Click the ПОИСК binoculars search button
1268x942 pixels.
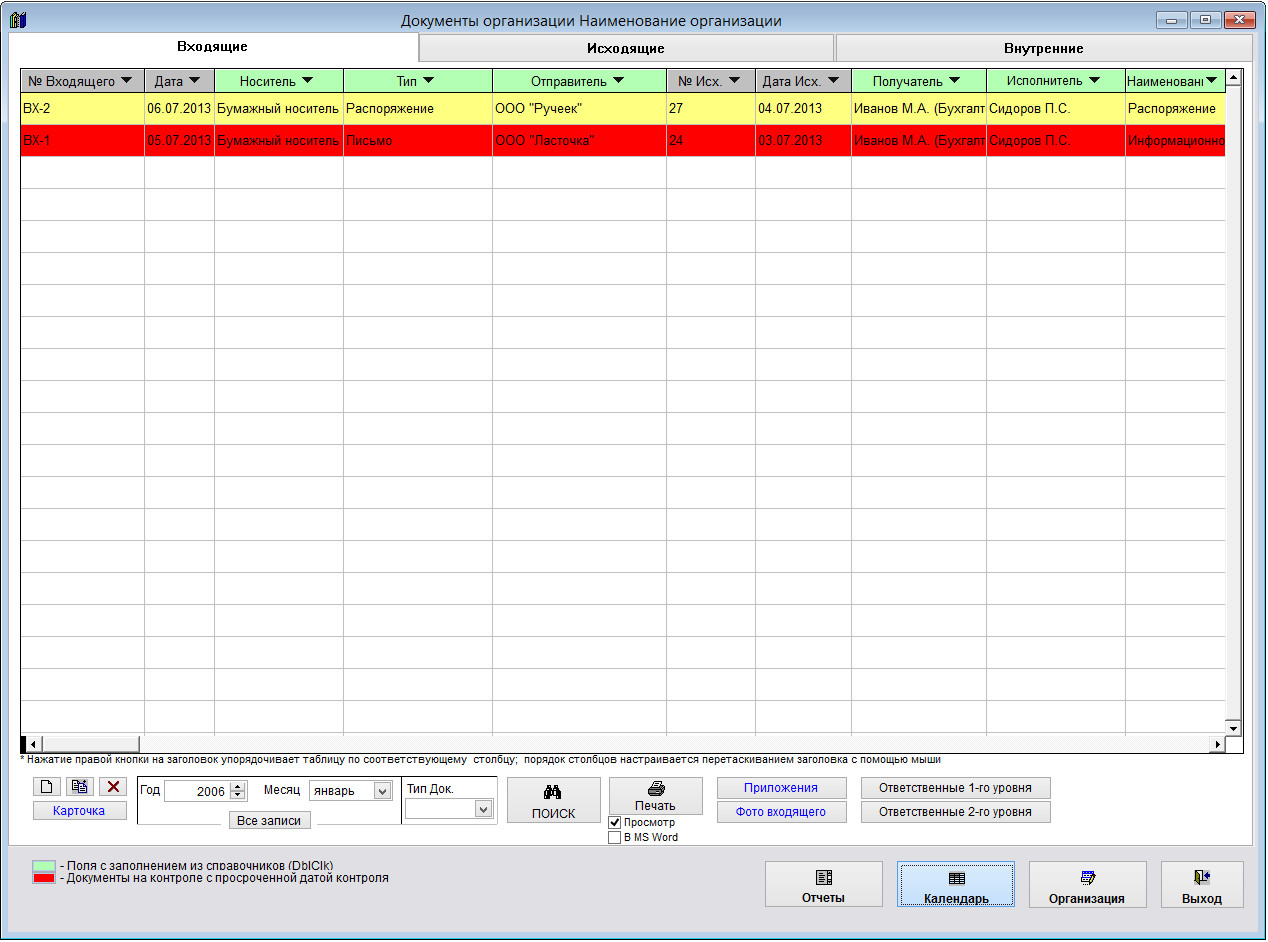tap(553, 801)
